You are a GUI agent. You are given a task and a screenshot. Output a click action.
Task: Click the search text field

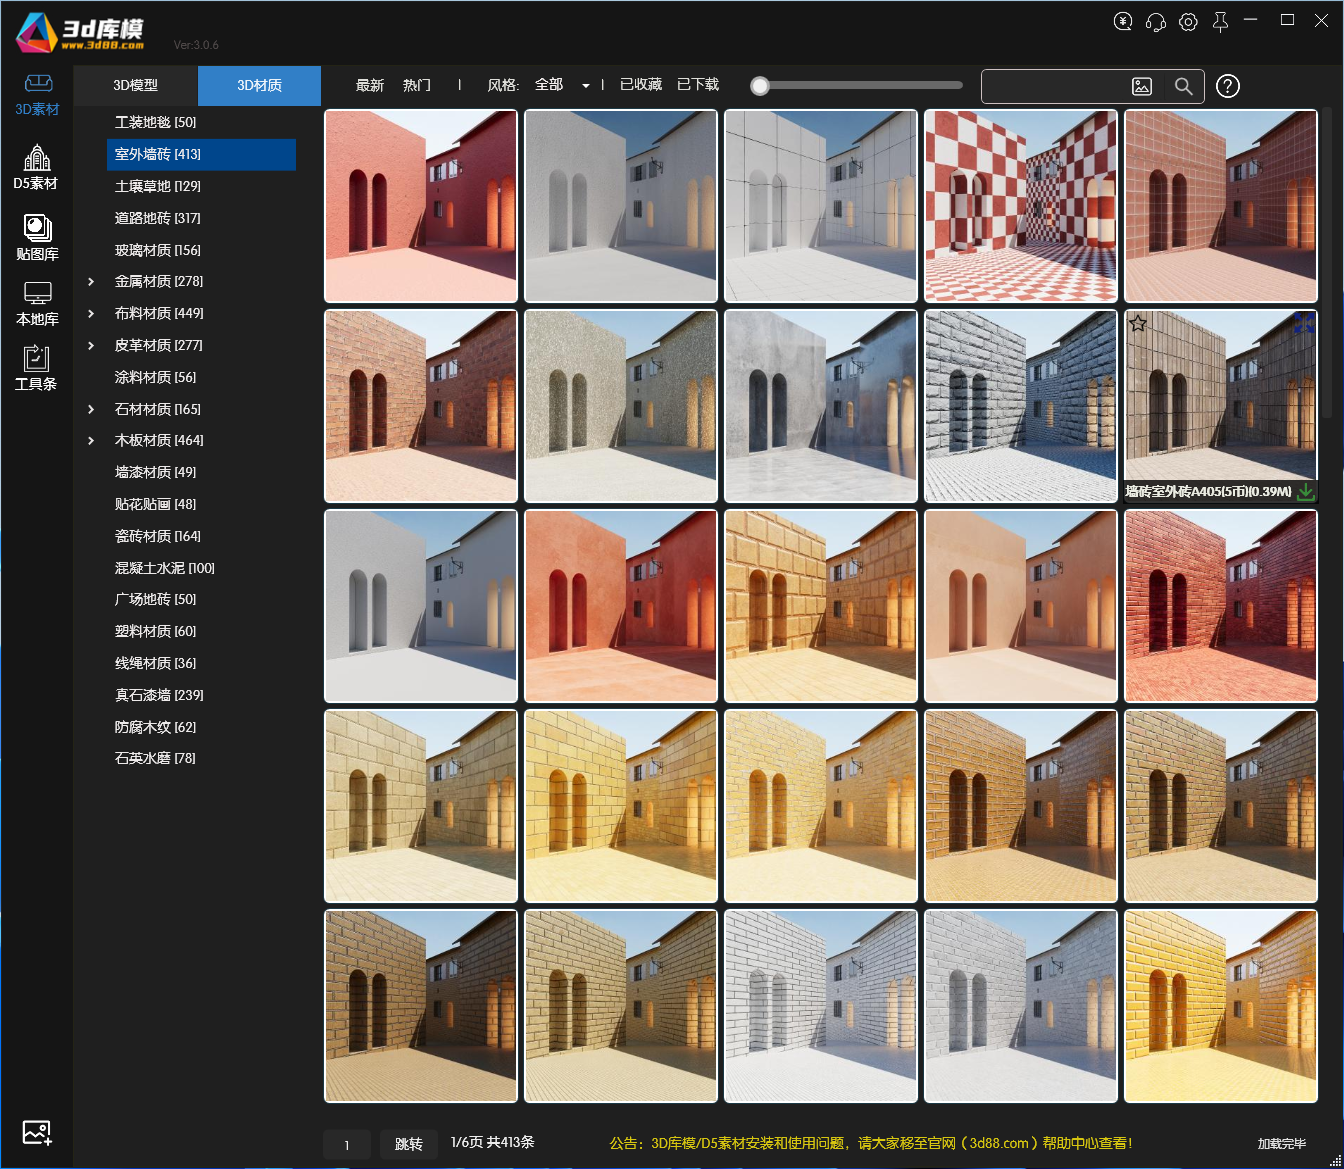[x=1054, y=87]
